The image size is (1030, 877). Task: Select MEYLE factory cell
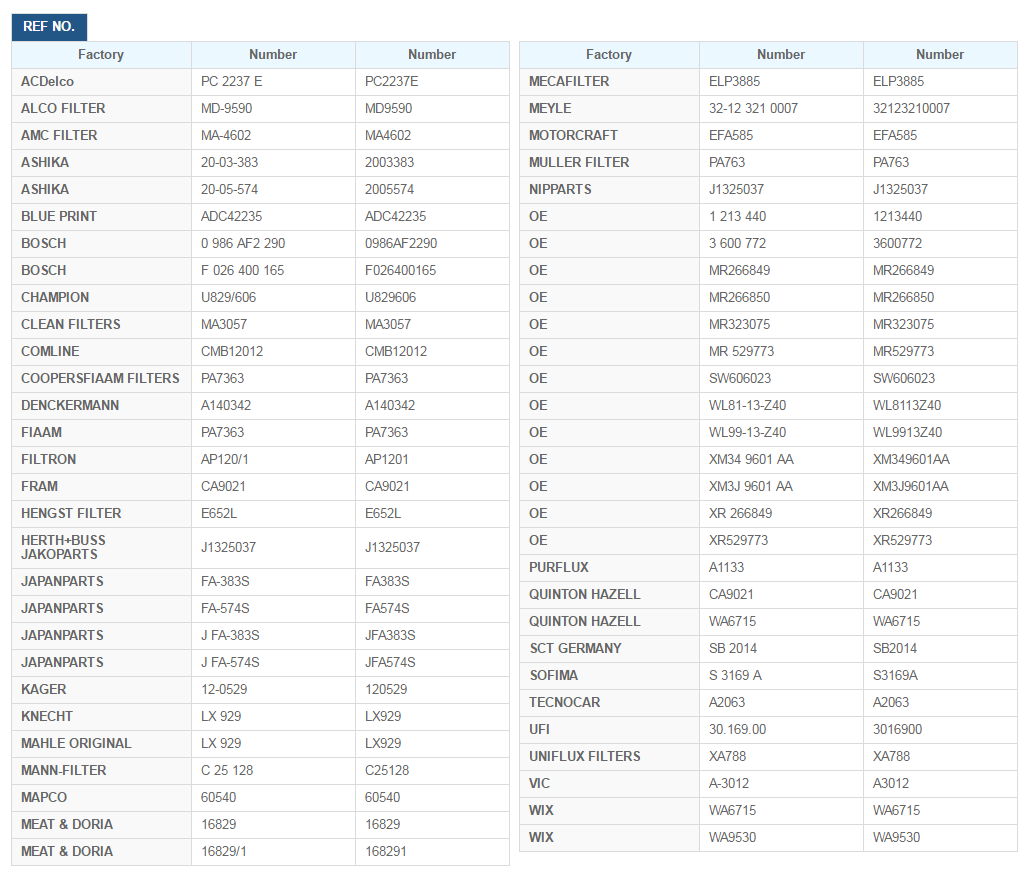tap(610, 109)
